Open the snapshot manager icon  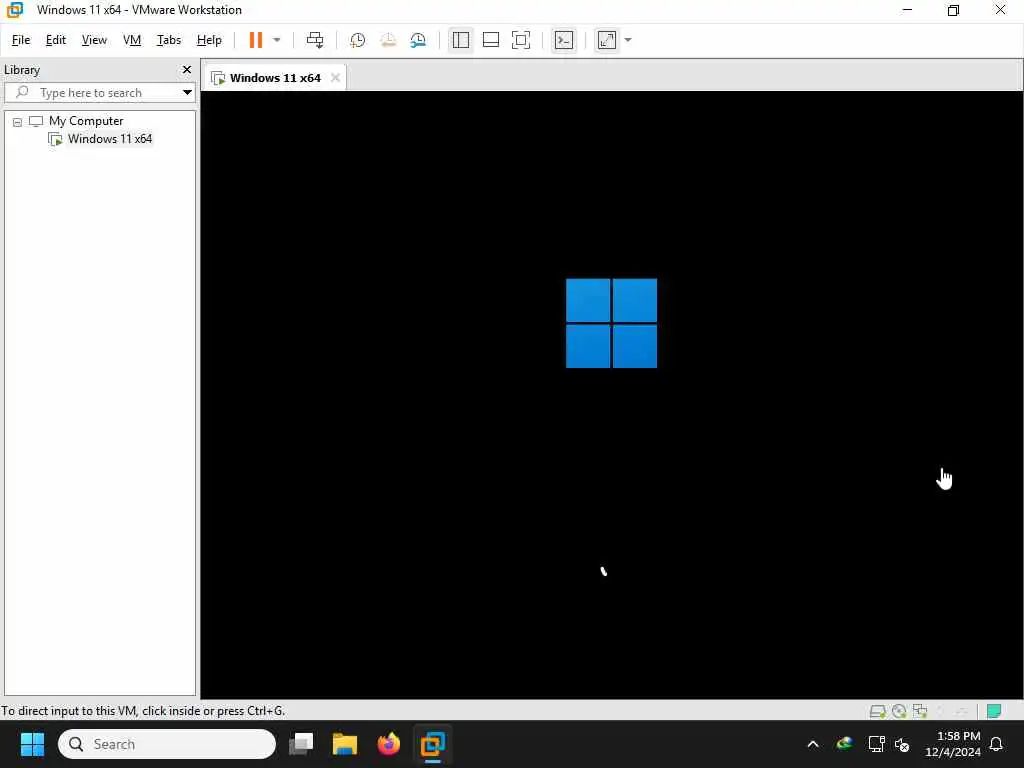(418, 40)
